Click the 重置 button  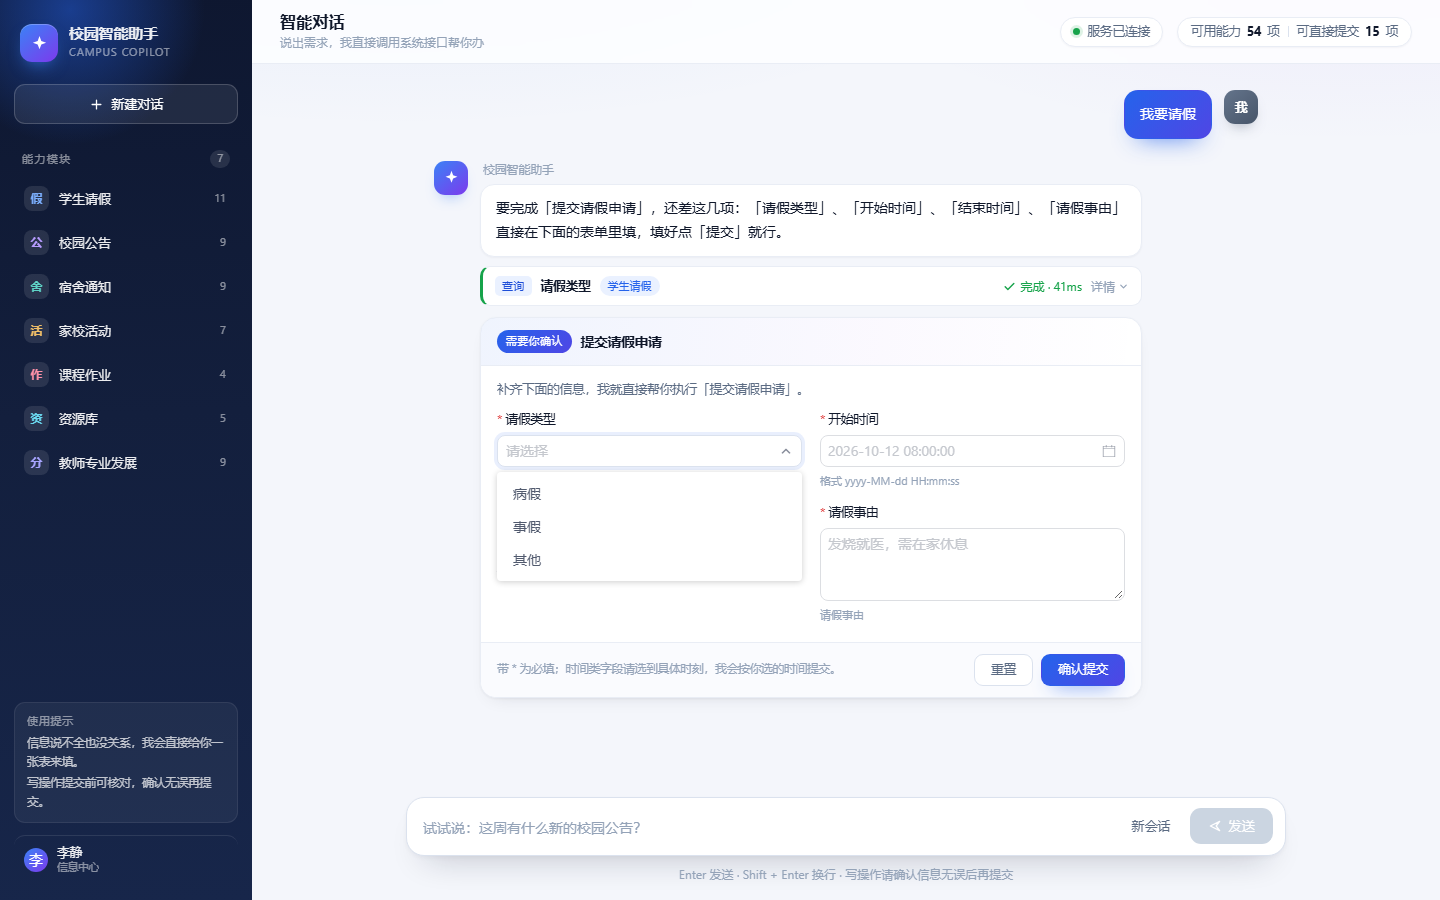pos(1003,670)
